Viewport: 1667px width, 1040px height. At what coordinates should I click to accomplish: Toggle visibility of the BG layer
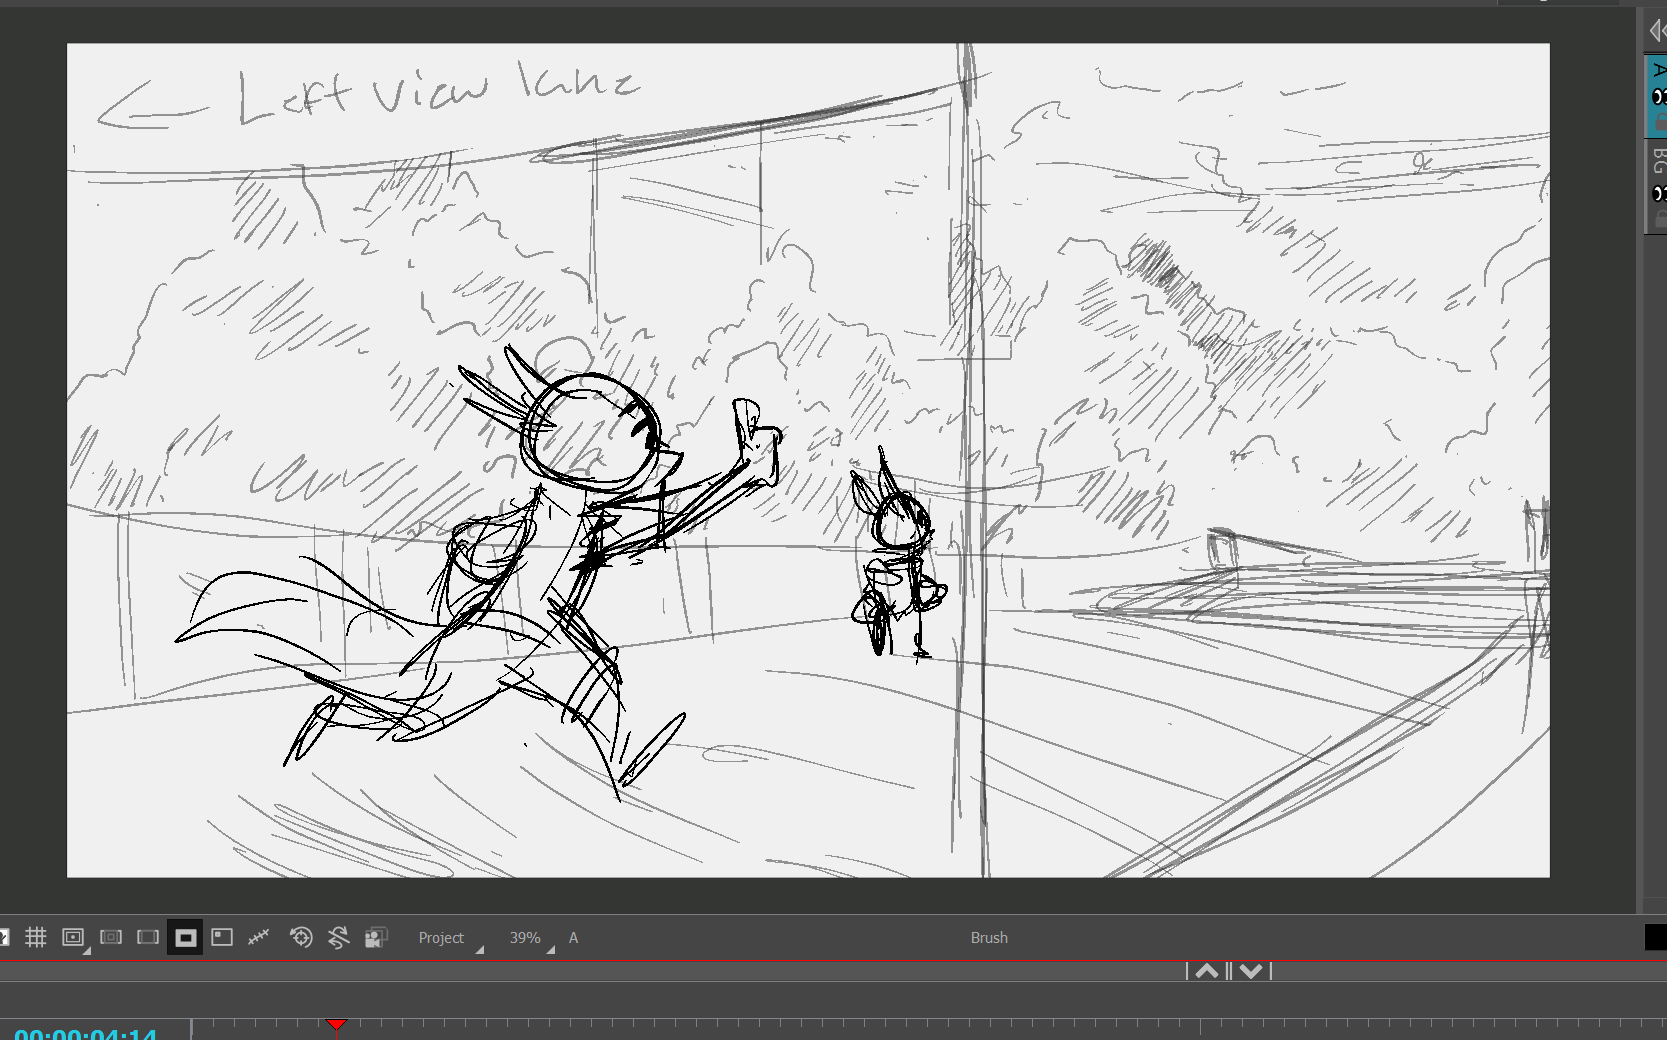1659,193
